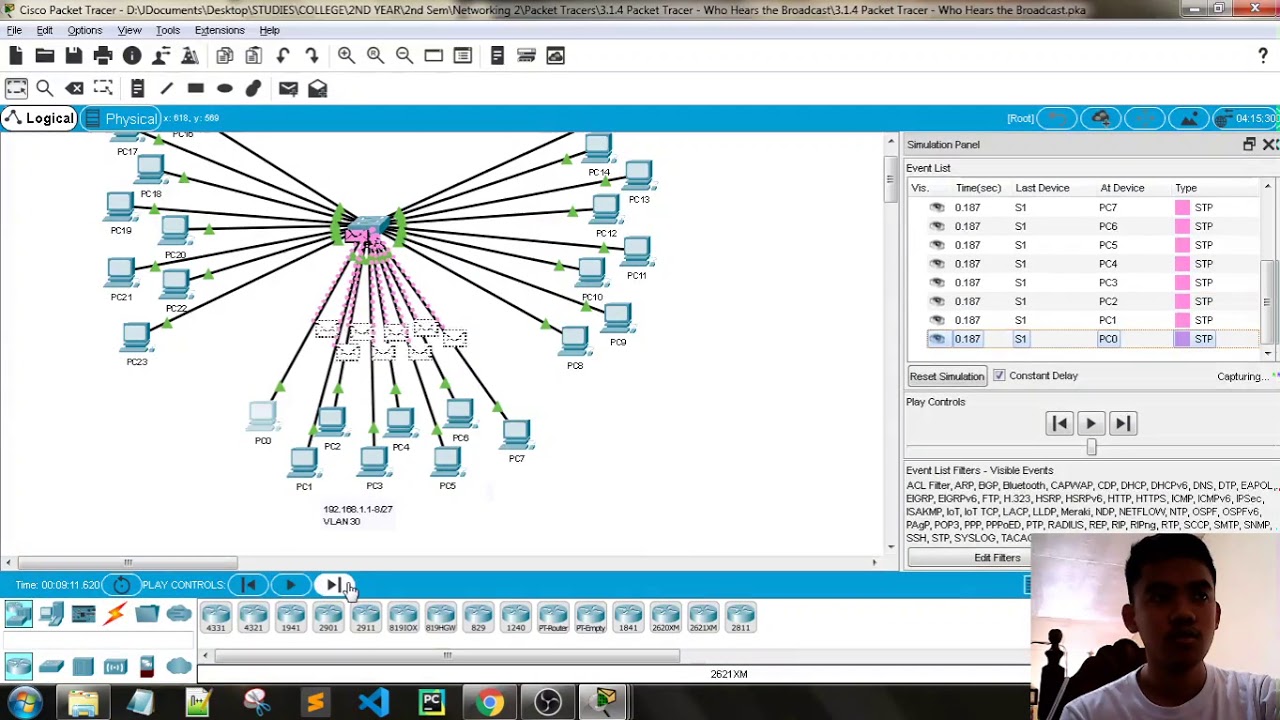Select the Draw Ellipse tool

point(225,89)
